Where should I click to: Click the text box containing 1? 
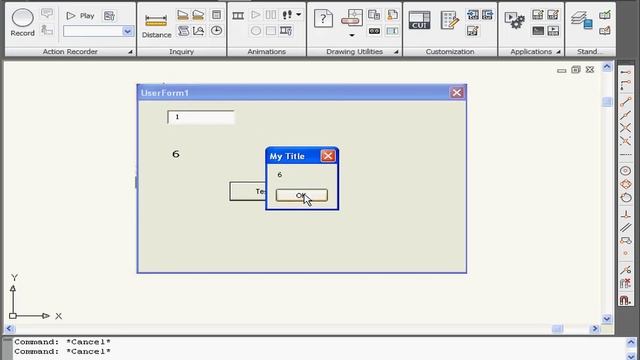coord(201,117)
